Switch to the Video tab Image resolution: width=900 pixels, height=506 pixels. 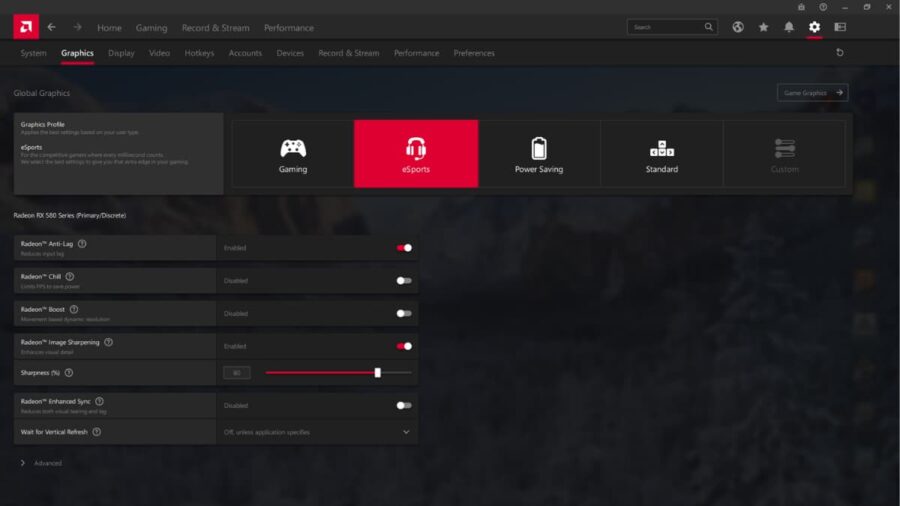tap(159, 53)
